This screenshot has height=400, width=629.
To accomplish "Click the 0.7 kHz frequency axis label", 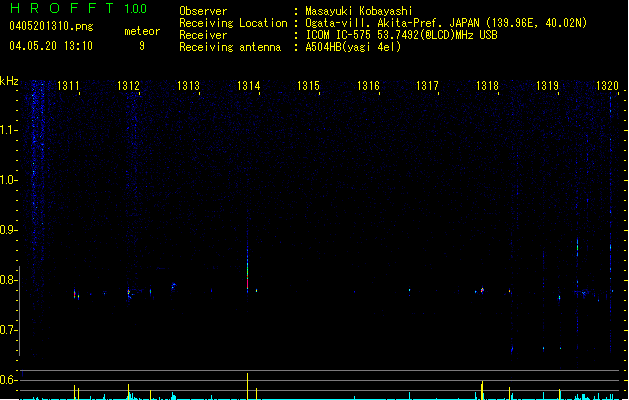I will click(8, 330).
